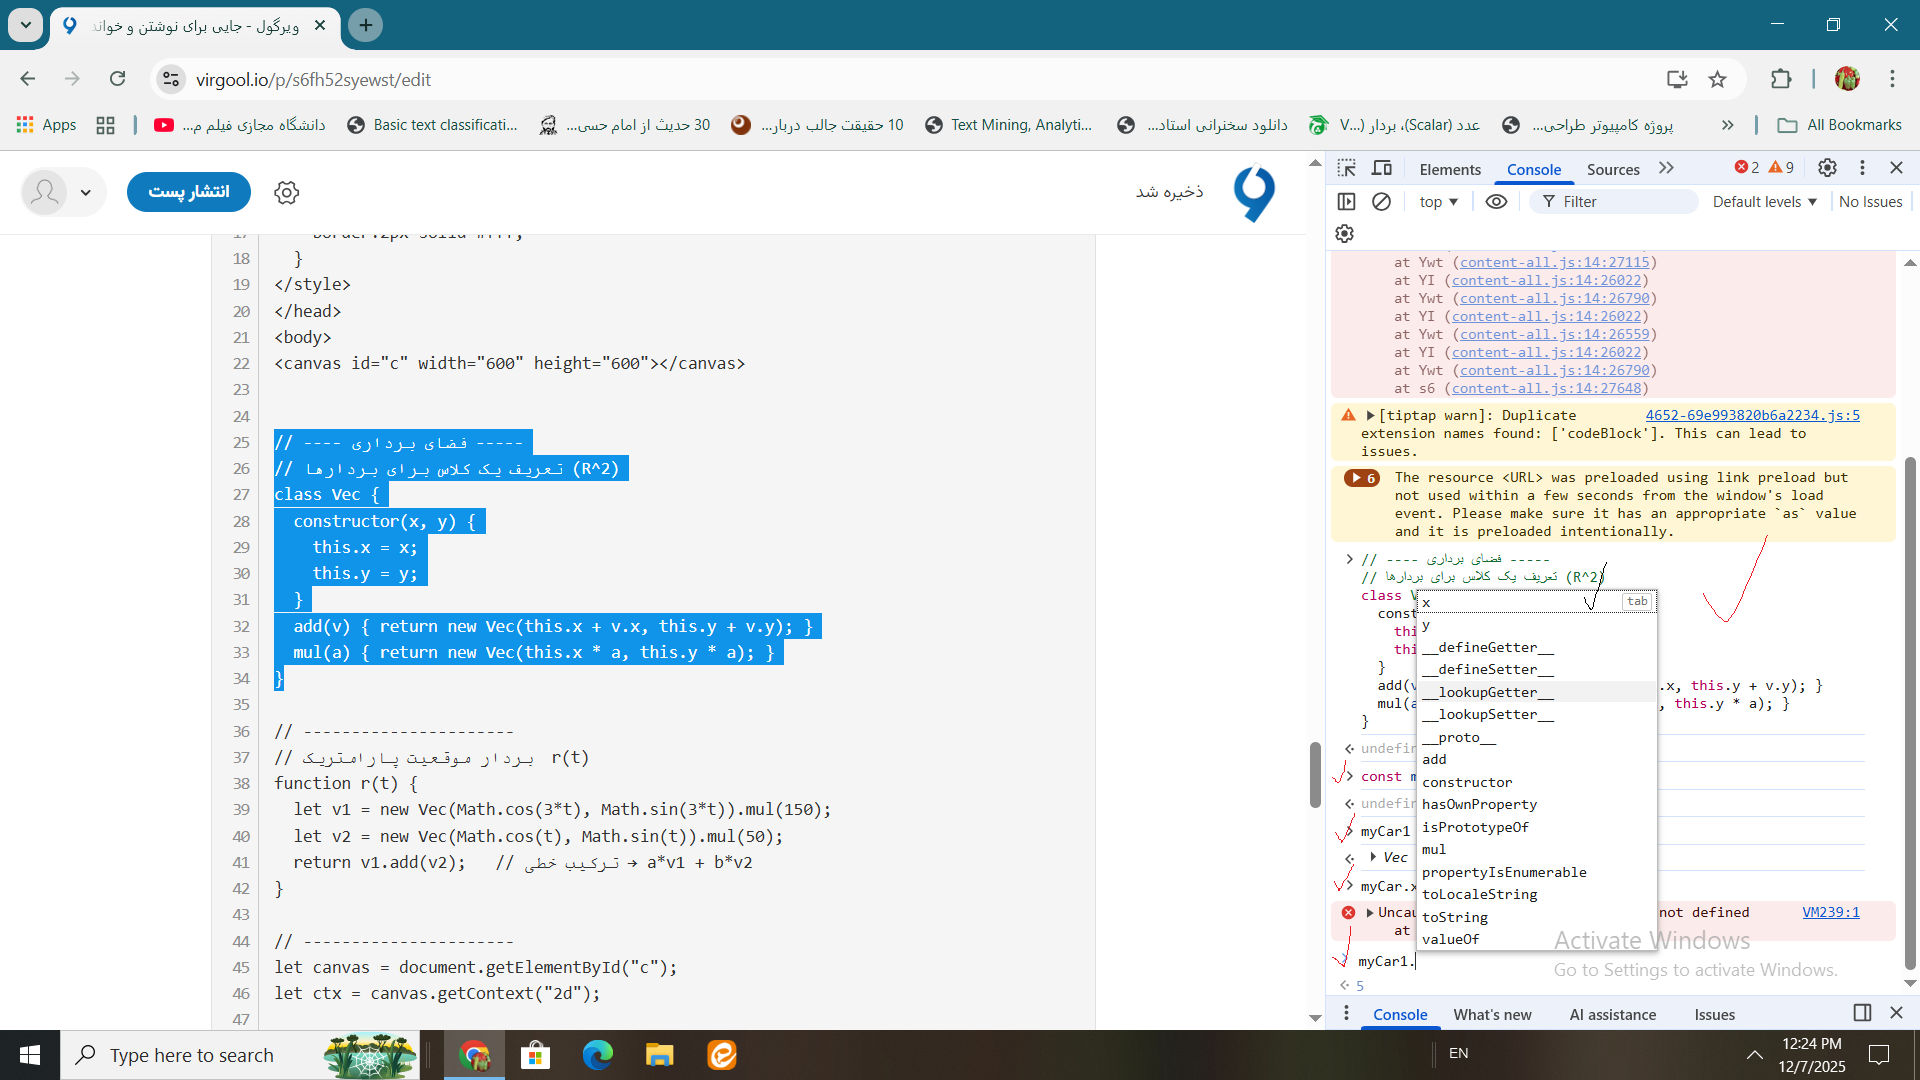This screenshot has height=1080, width=1920.
Task: Toggle live expression eye icon
Action: click(1496, 202)
